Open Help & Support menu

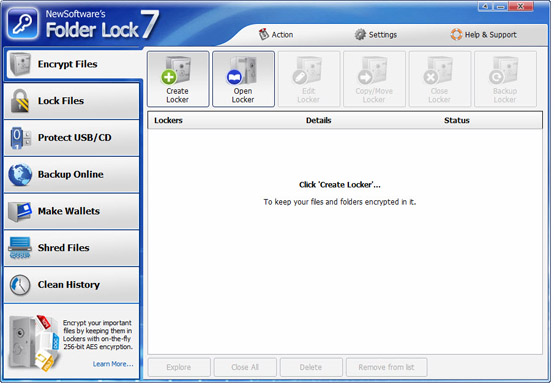point(483,35)
